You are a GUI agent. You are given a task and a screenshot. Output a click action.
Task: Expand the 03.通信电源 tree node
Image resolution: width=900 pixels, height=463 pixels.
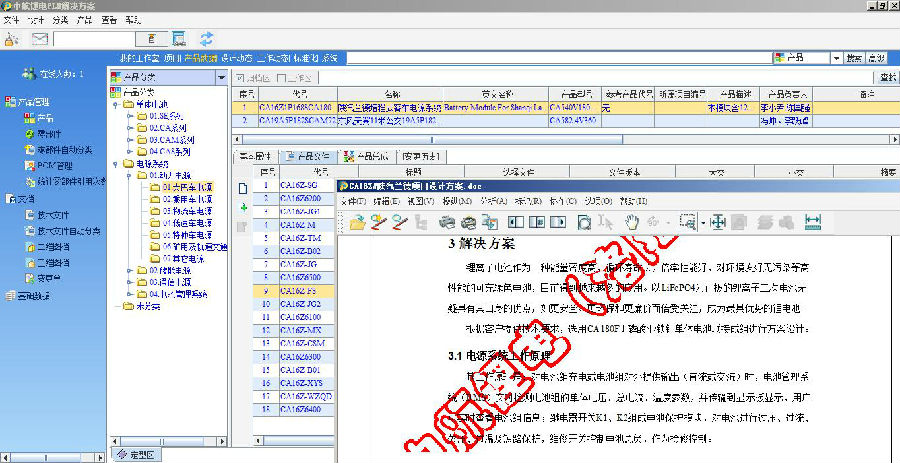point(130,282)
